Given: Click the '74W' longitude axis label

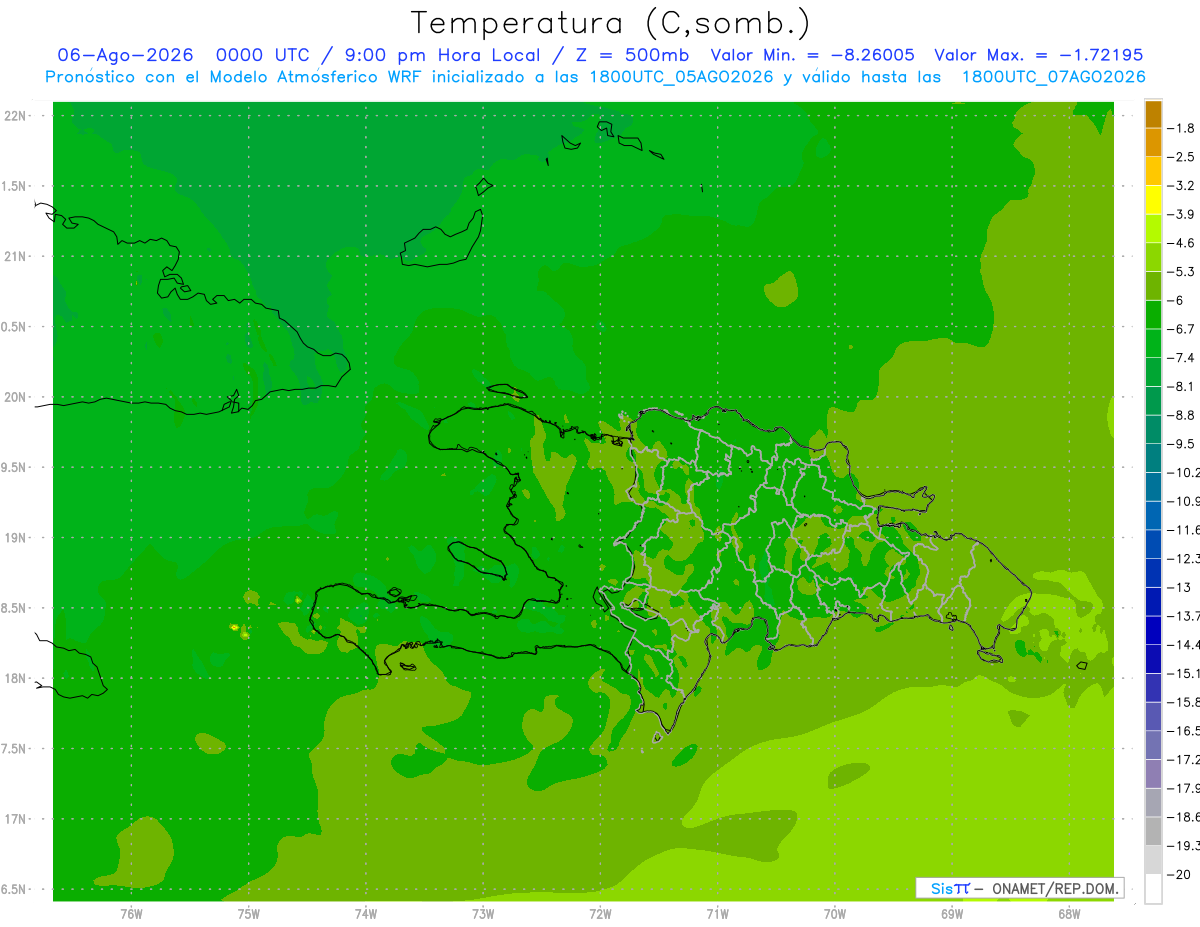Looking at the screenshot, I should (x=366, y=914).
